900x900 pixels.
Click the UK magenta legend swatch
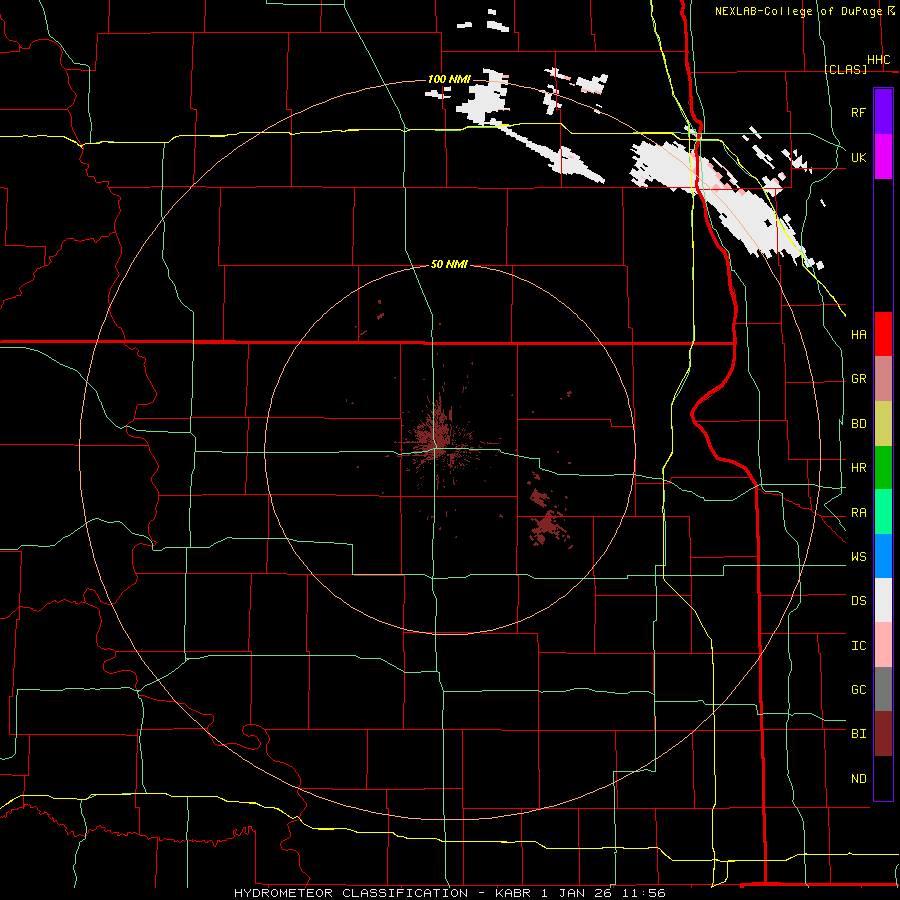click(x=883, y=156)
